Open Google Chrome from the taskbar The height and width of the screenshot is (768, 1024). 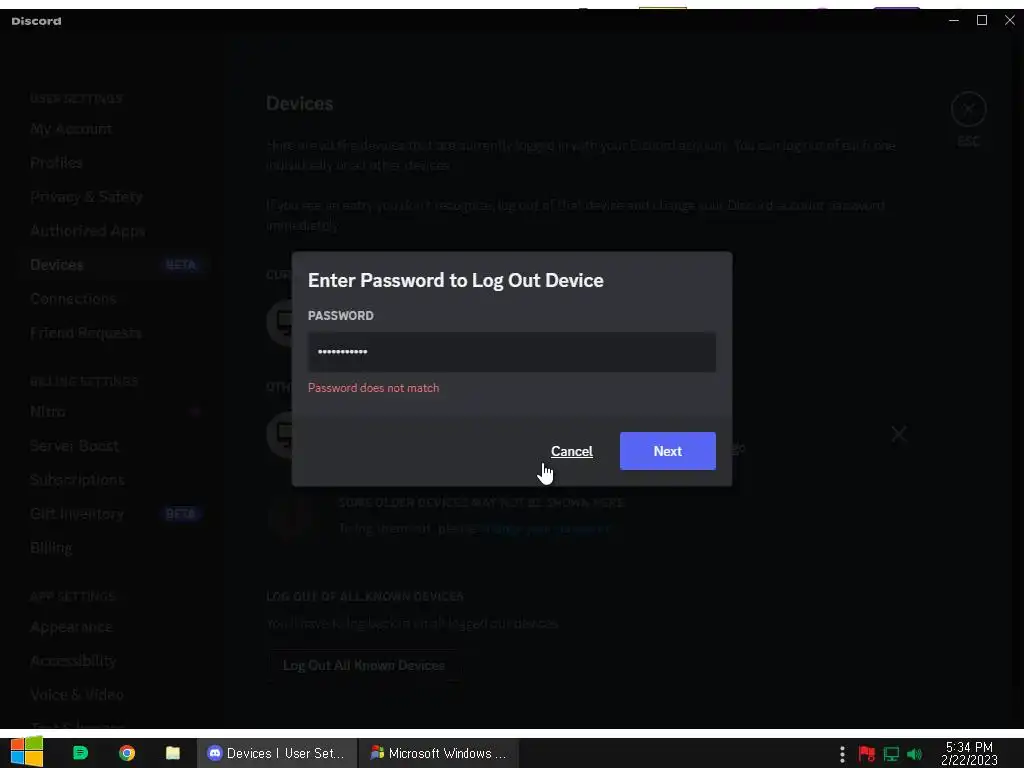(x=127, y=753)
